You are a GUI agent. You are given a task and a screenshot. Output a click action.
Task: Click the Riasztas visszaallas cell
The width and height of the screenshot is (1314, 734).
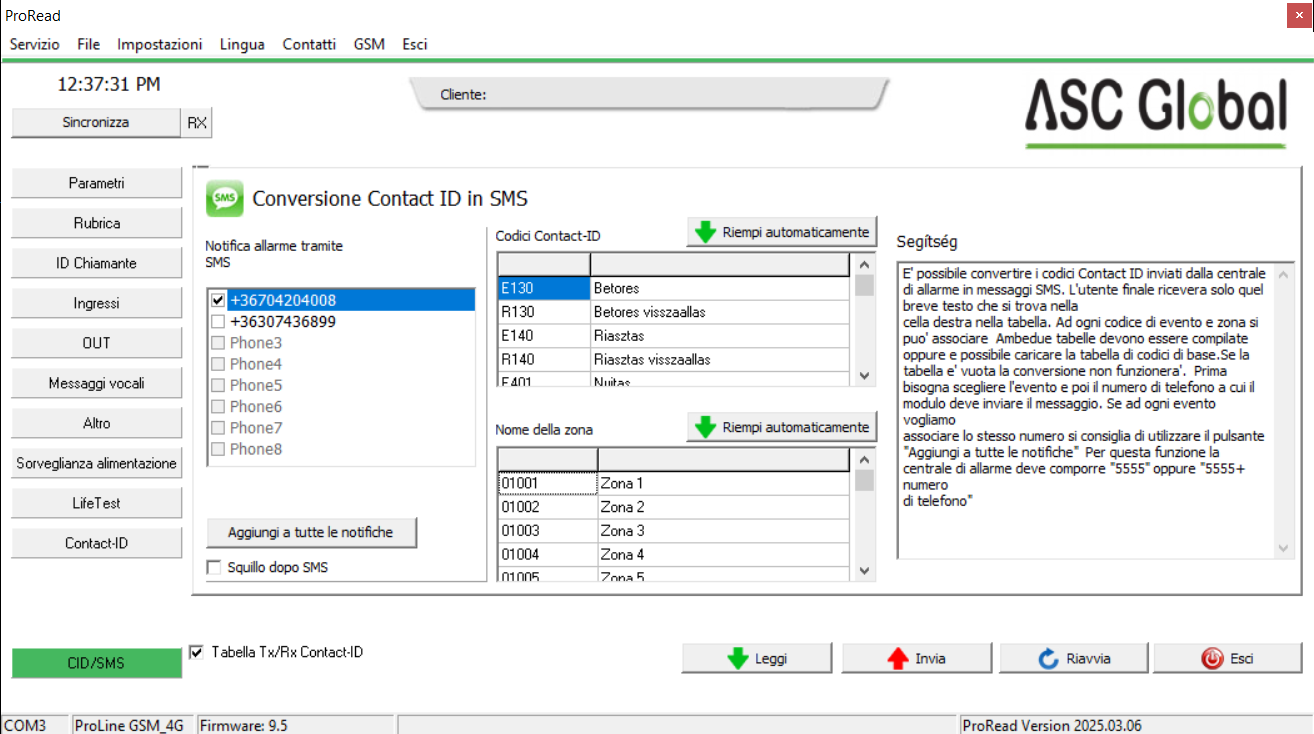point(719,359)
